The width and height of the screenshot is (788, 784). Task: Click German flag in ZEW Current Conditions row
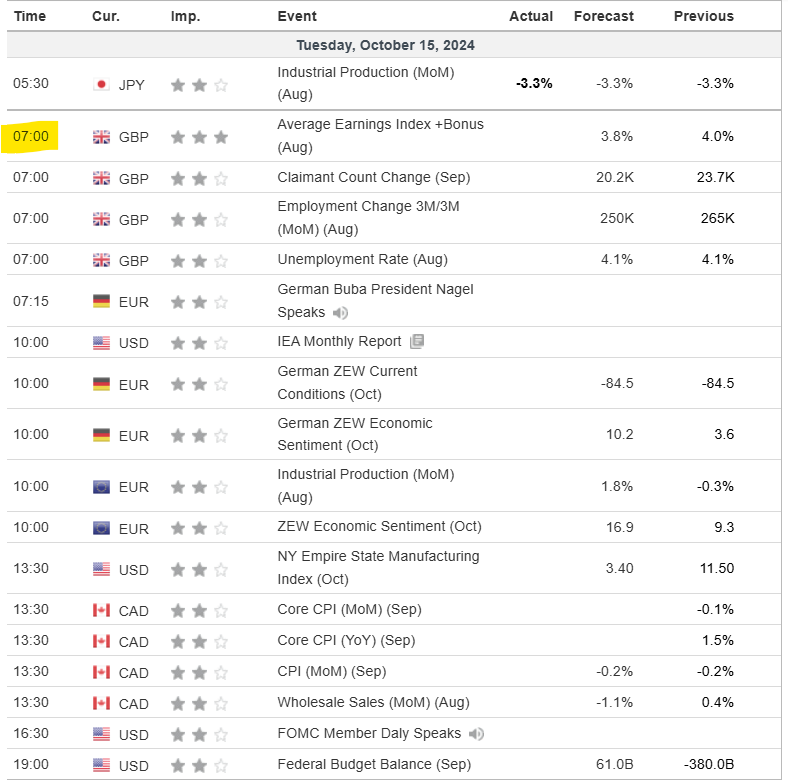[101, 385]
